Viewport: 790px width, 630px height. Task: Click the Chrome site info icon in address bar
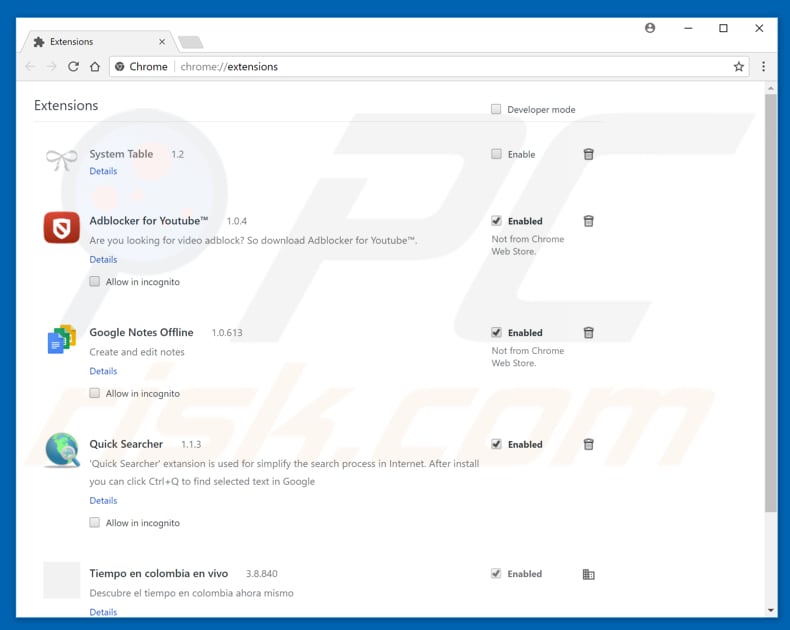(x=119, y=67)
